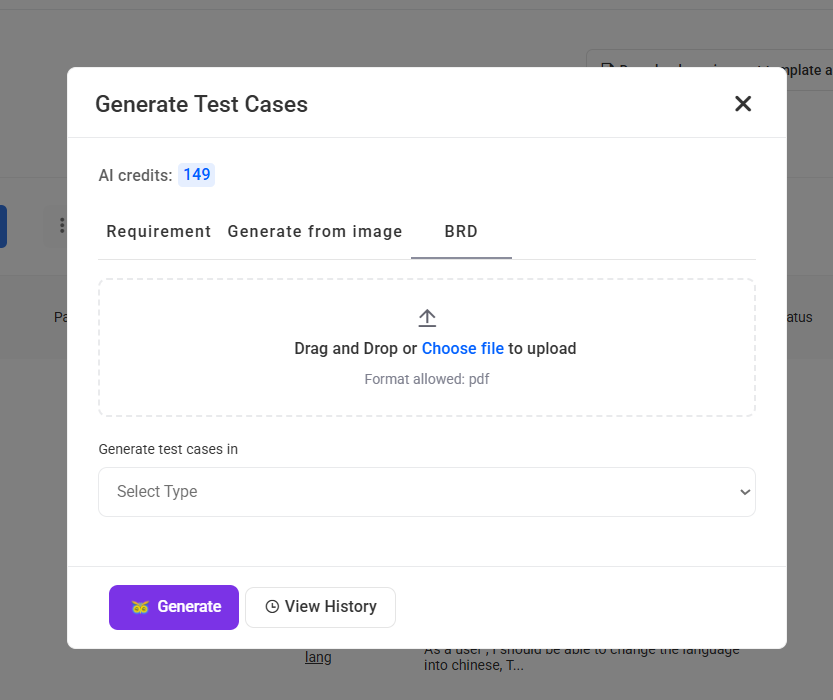Open the three-dot menu behind the dialog
The width and height of the screenshot is (833, 700).
coord(62,226)
